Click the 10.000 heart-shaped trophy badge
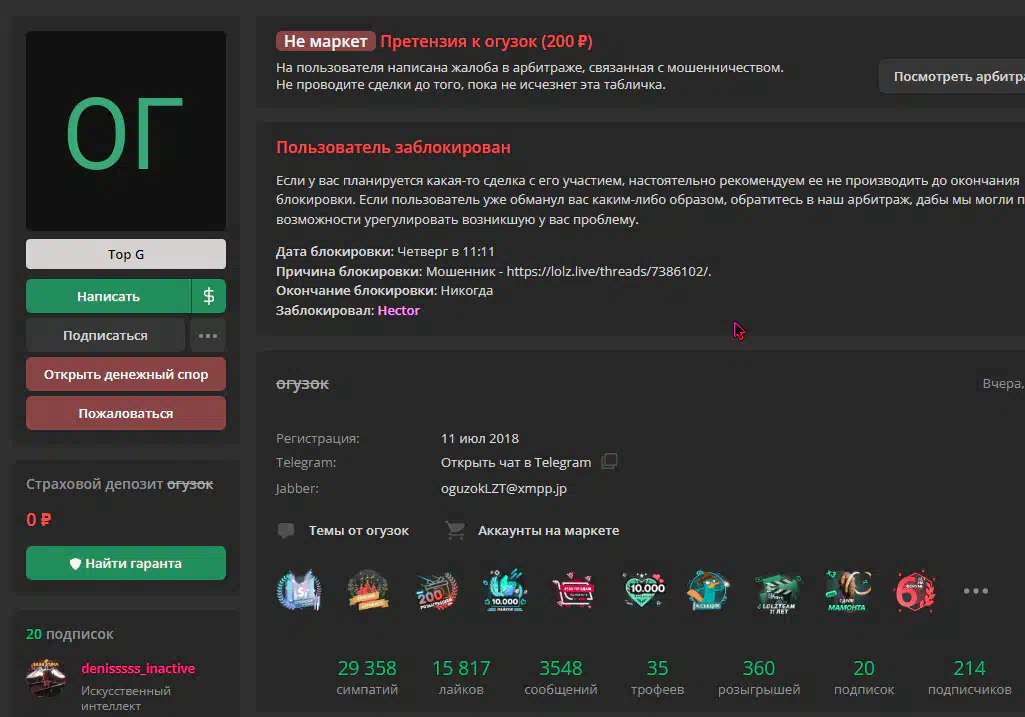1025x717 pixels. 642,591
